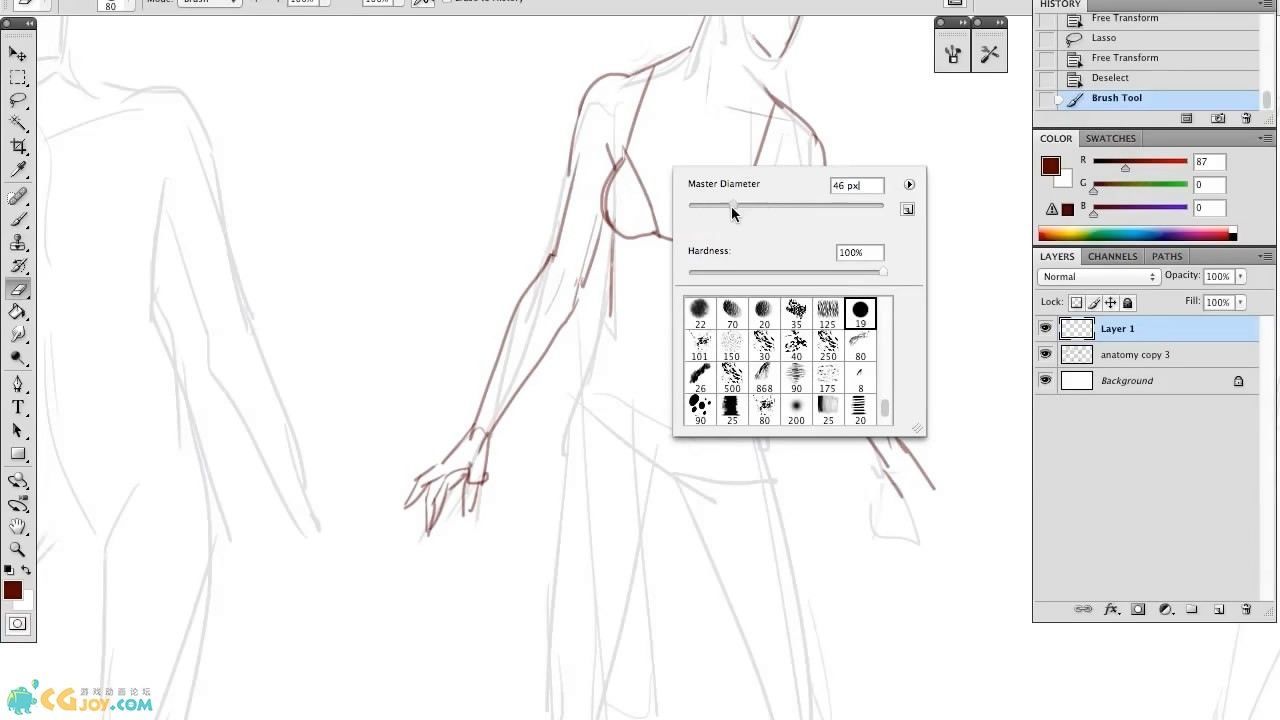Select the Eyedropper tool

[x=18, y=170]
